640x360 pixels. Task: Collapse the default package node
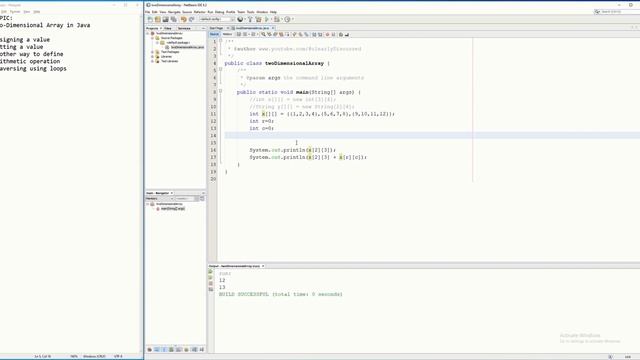[x=157, y=42]
